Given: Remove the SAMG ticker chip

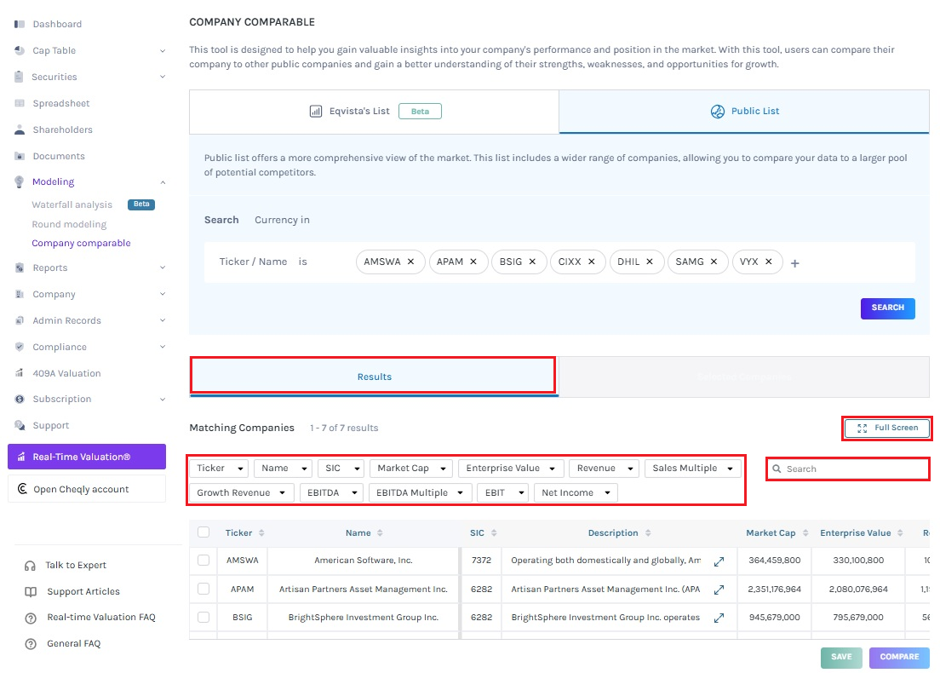Looking at the screenshot, I should pos(714,262).
